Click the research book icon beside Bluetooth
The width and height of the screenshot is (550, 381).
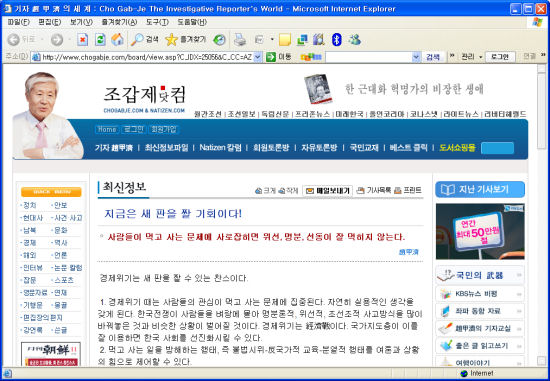point(318,39)
